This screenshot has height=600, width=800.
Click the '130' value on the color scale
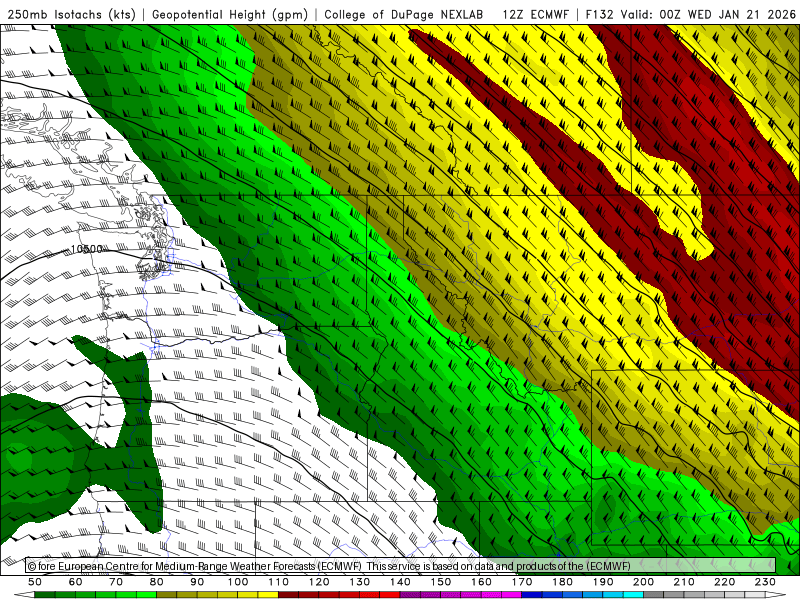point(360,582)
